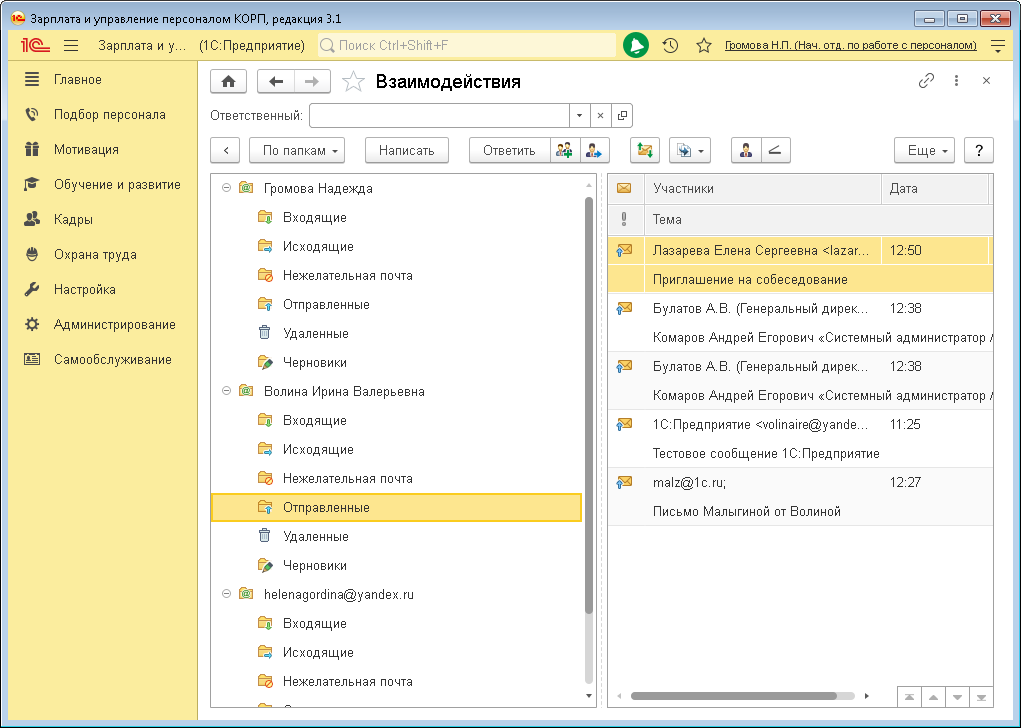Click the notifications bell icon
The width and height of the screenshot is (1021, 728).
pyautogui.click(x=635, y=45)
